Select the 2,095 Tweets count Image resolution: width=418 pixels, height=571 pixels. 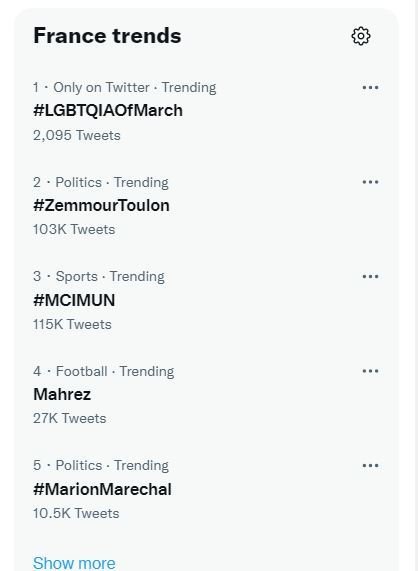(x=76, y=135)
